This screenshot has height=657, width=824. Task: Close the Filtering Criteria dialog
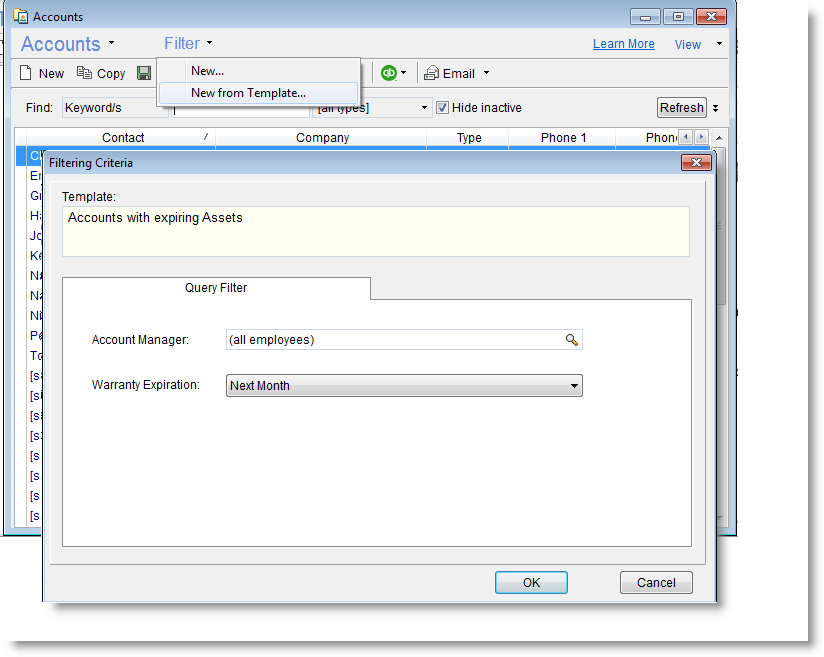point(695,162)
